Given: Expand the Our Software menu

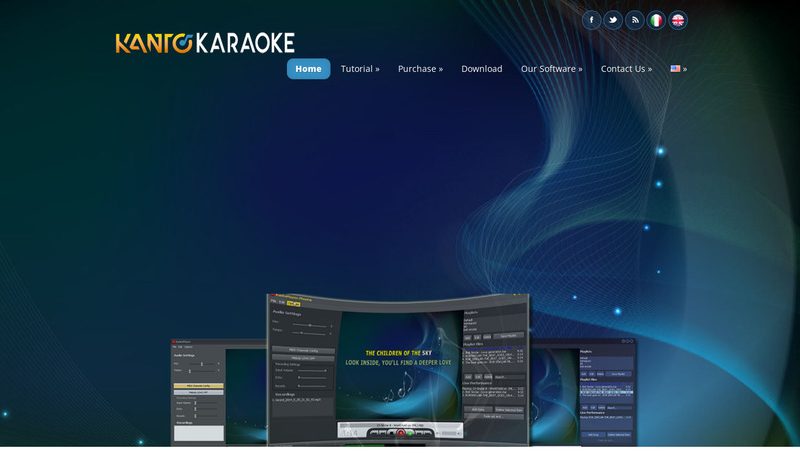Looking at the screenshot, I should pyautogui.click(x=551, y=69).
